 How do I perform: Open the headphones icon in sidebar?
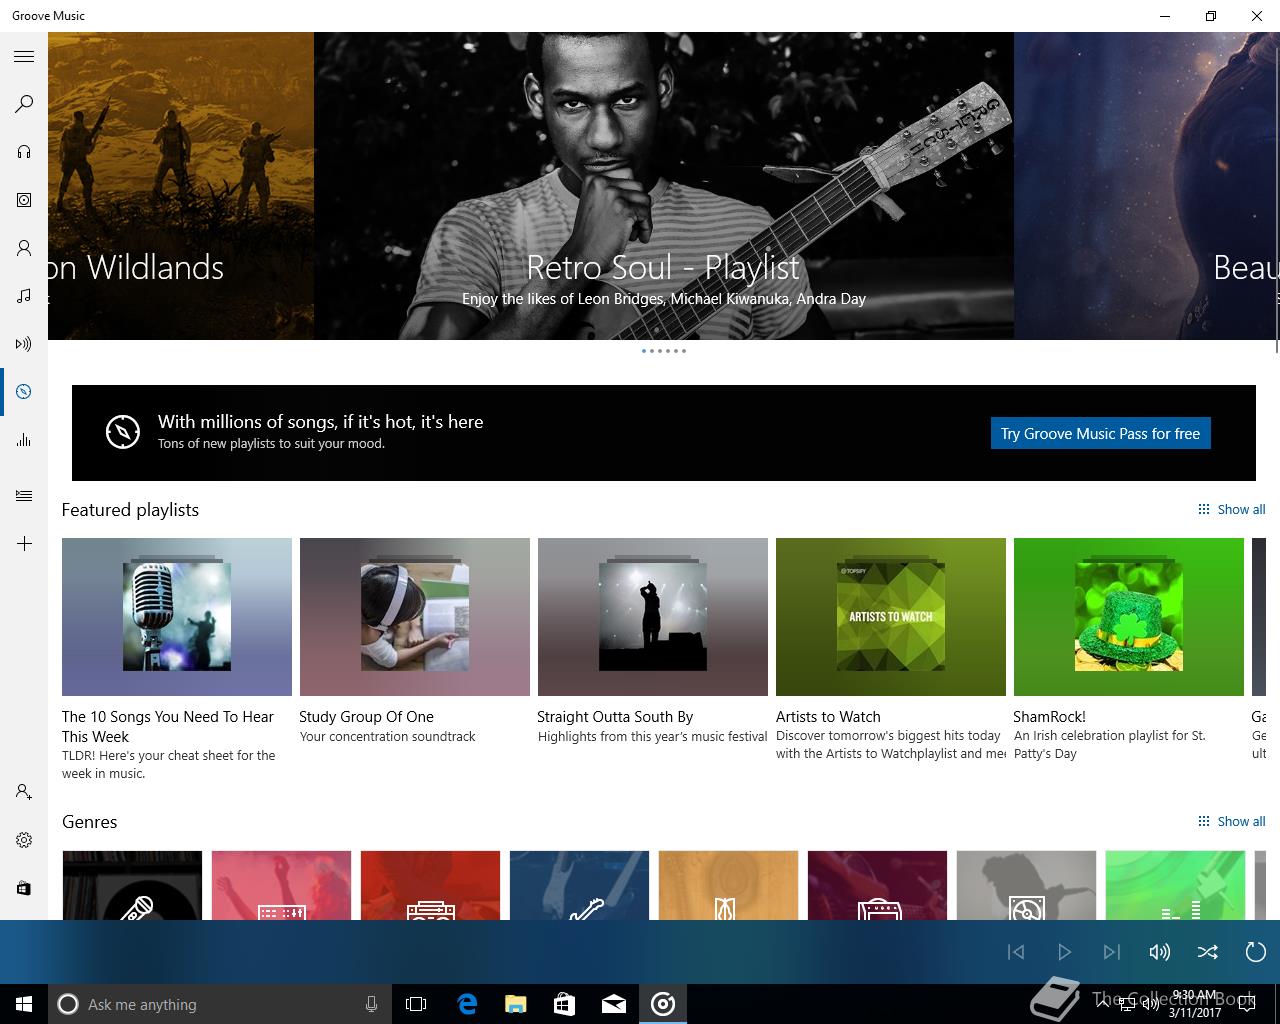point(24,152)
